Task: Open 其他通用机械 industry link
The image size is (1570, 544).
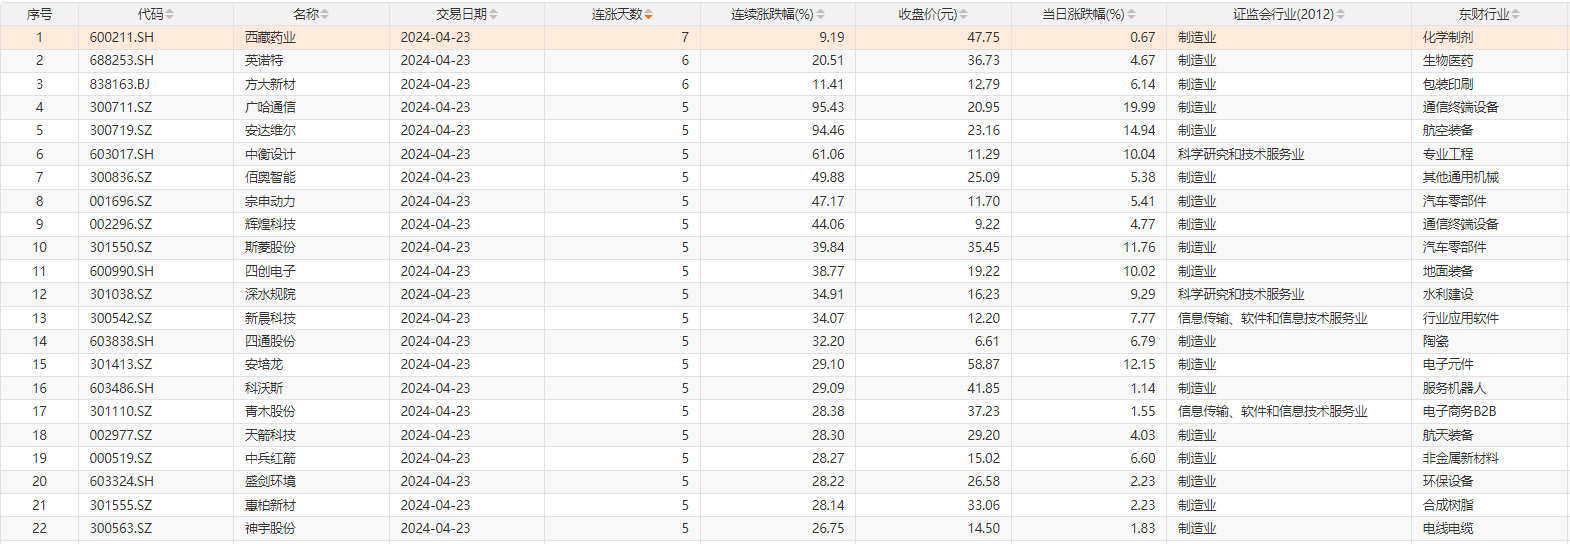Action: coord(1461,177)
